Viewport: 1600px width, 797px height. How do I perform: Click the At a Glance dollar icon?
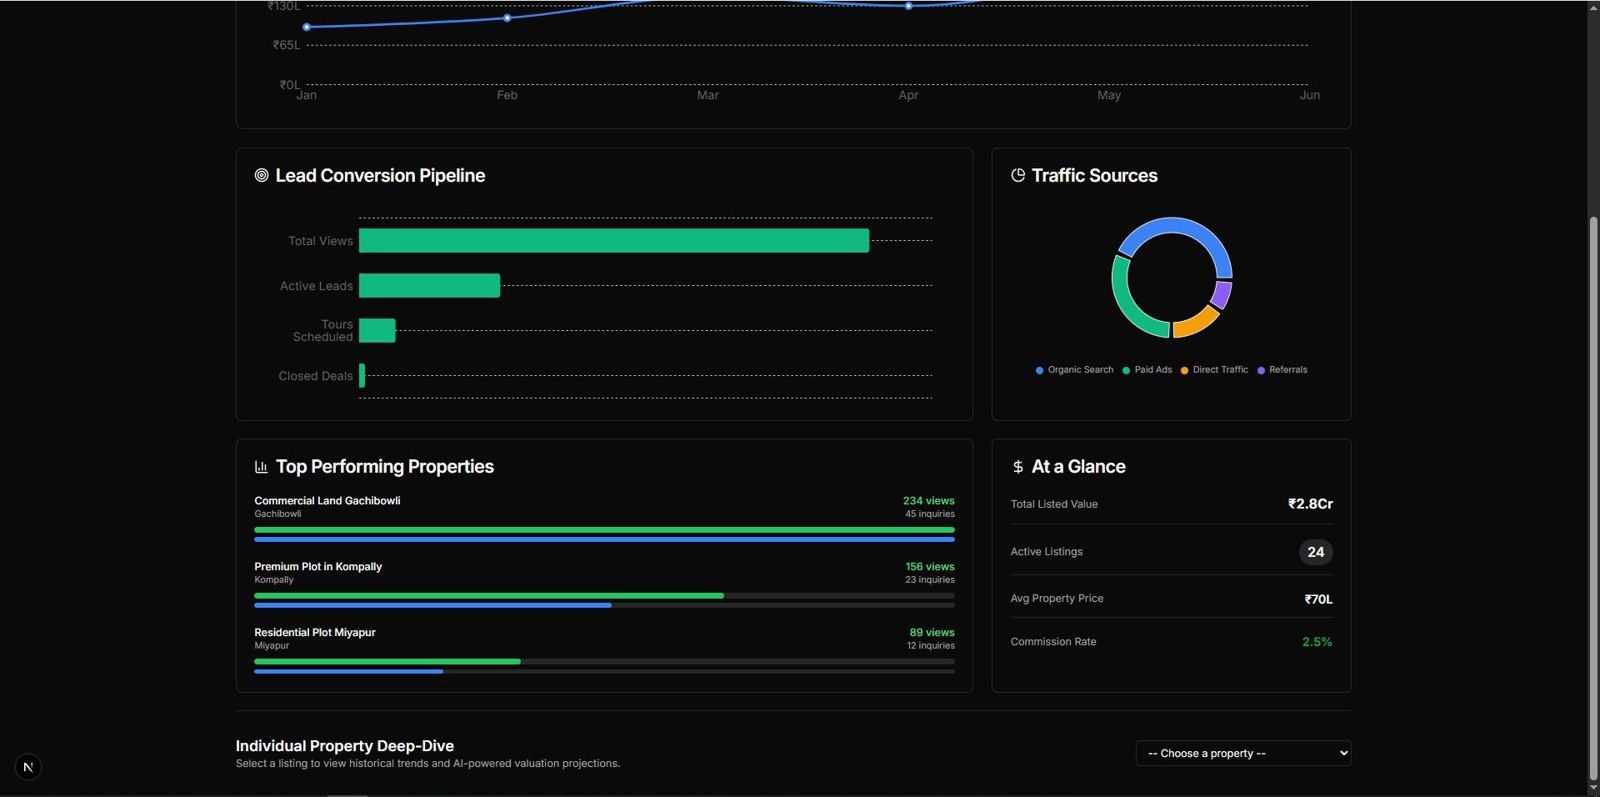click(x=1018, y=467)
